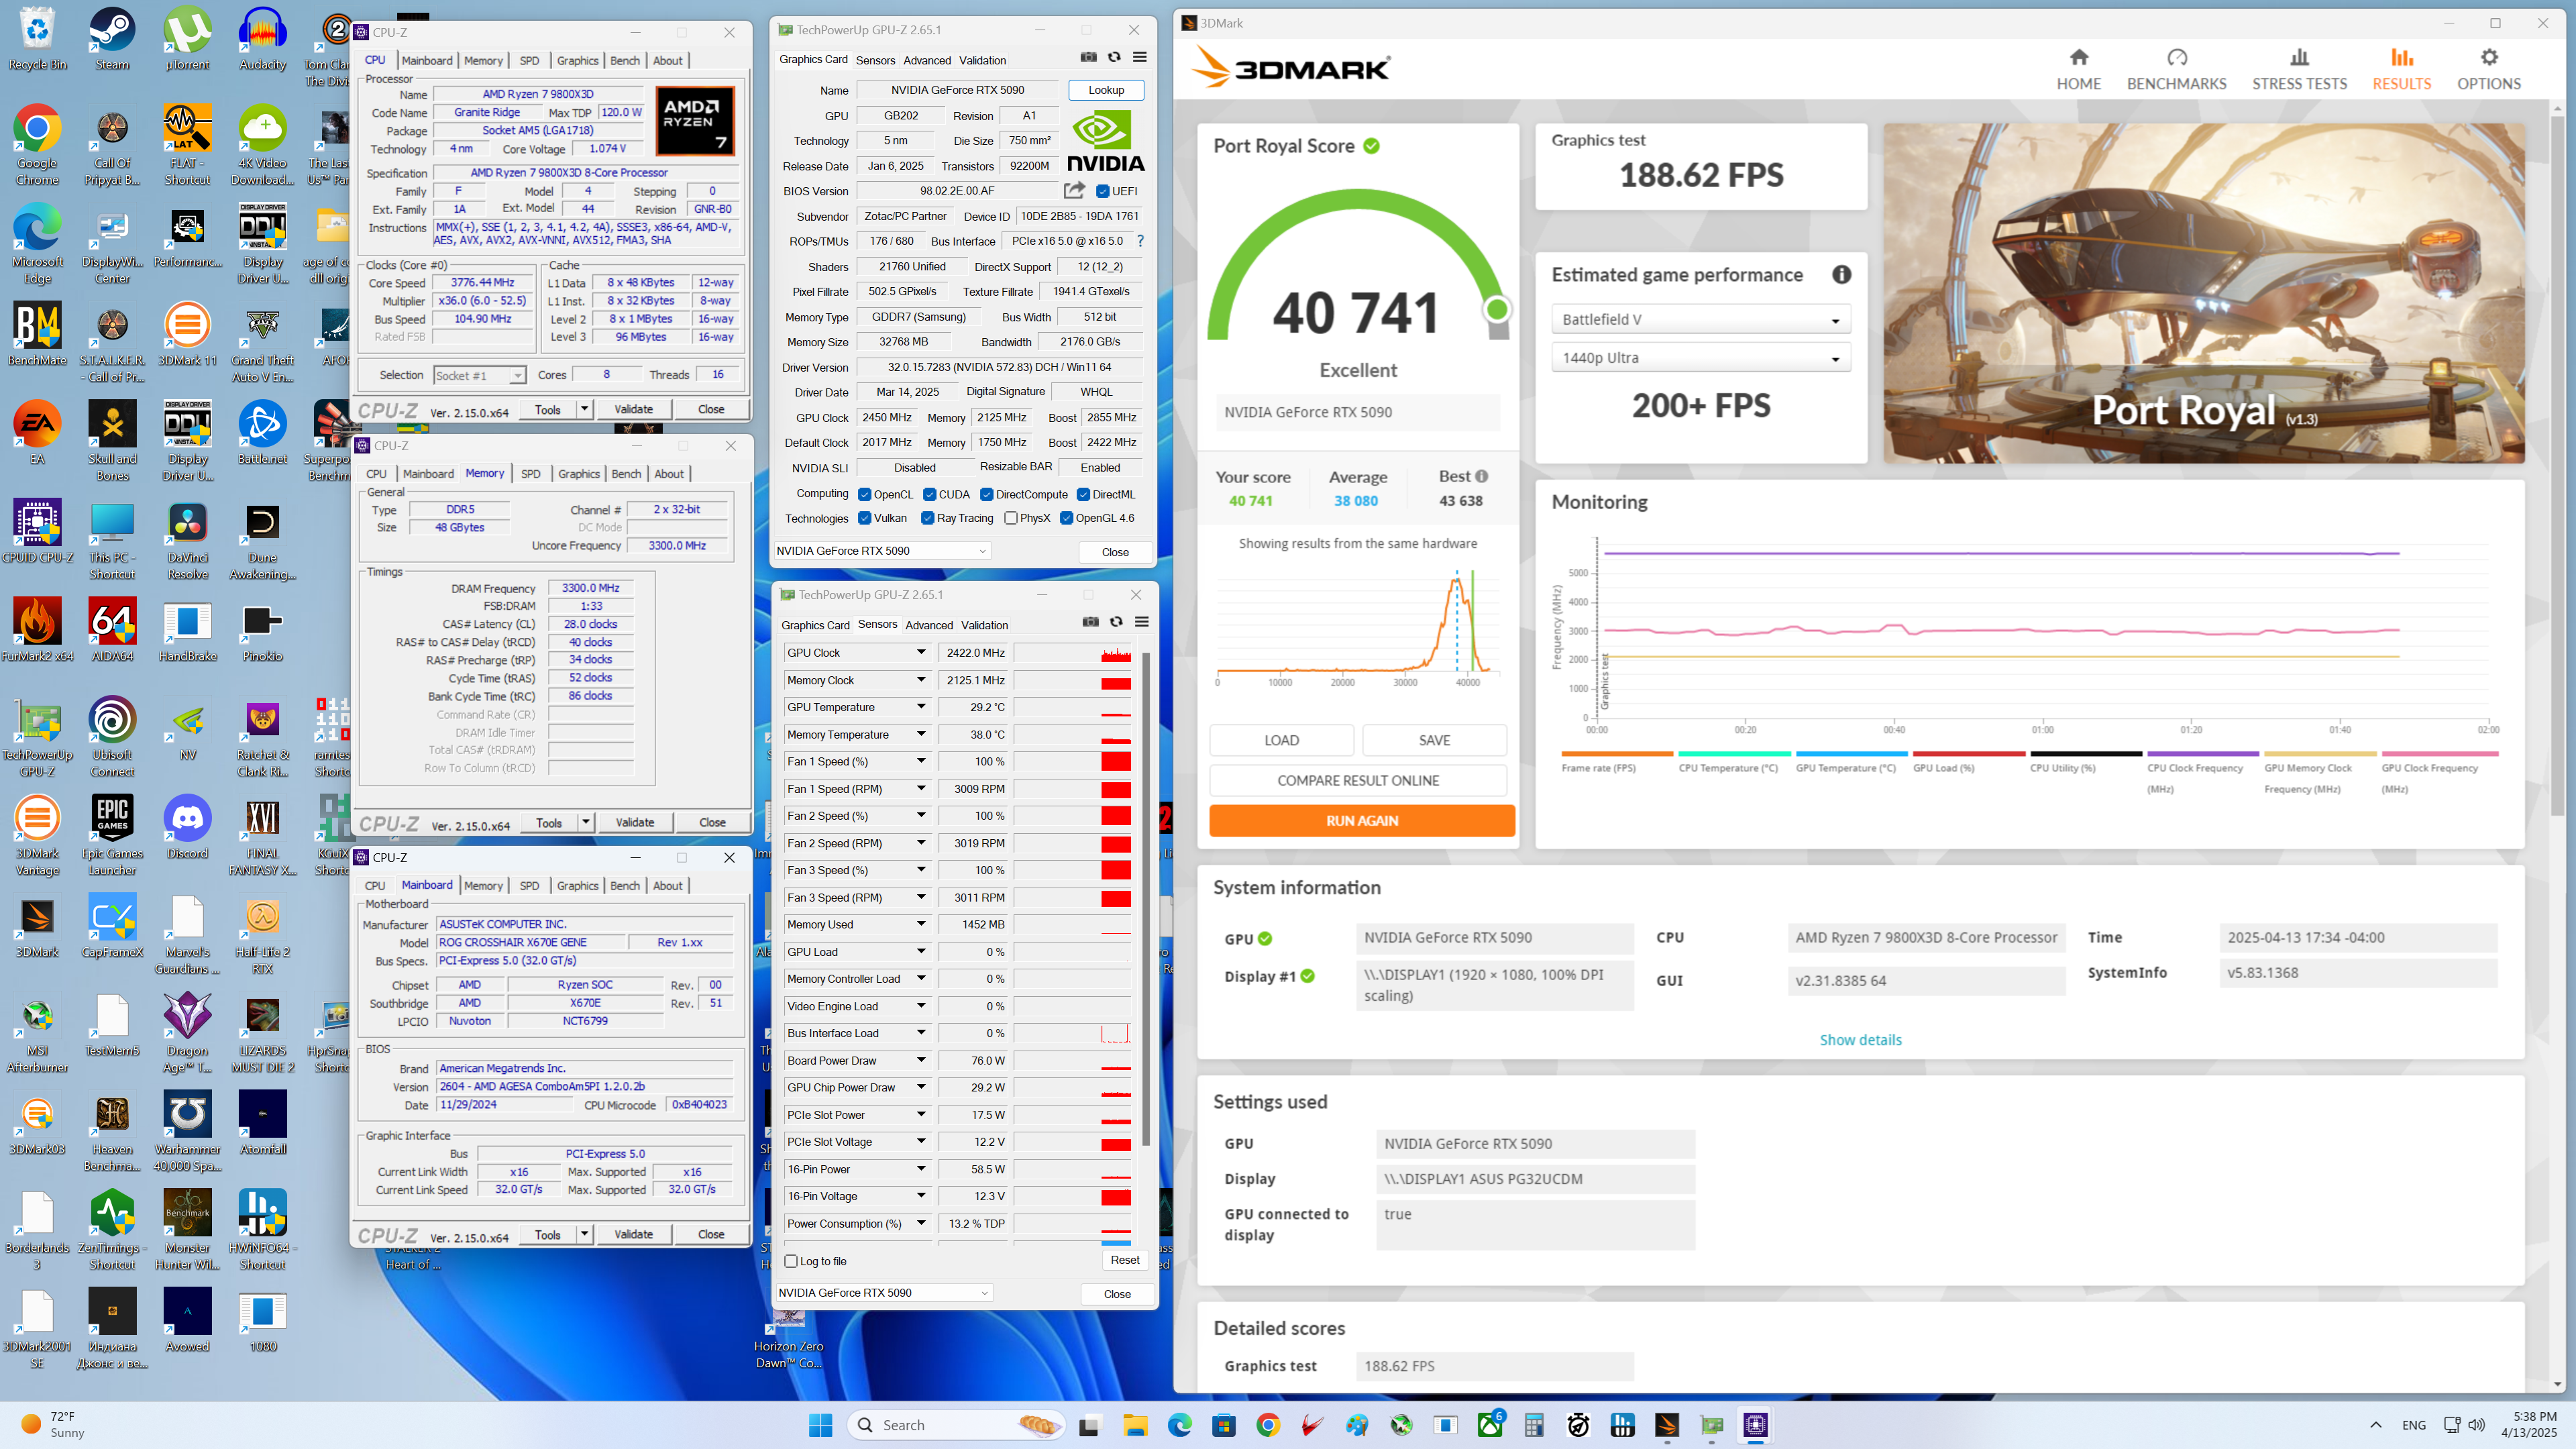
Task: Click Bus Interface question mark in GPU-Z
Action: coord(1140,241)
